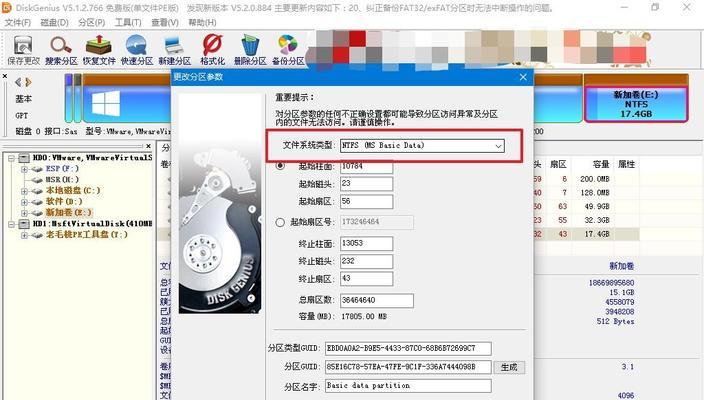Expand the 老毛桃PE工具盘 (Y:) node
Viewport: 704px width, 400px height.
click(25, 235)
